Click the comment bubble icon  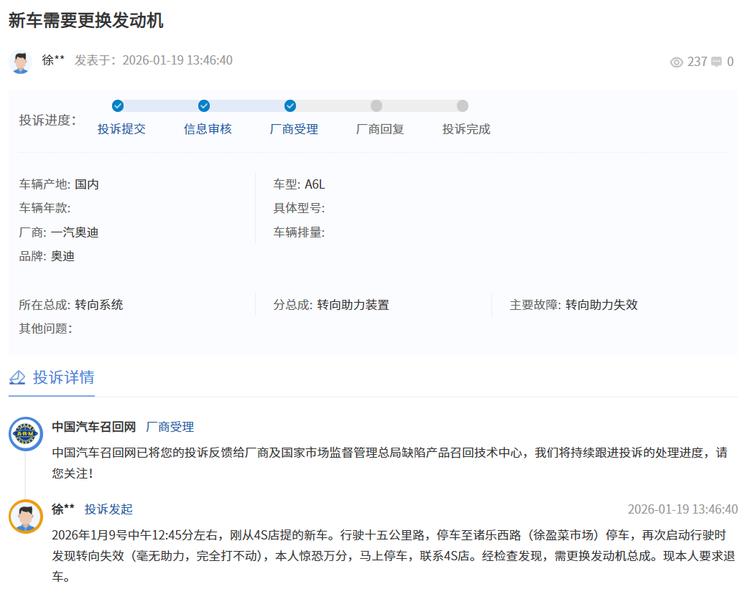point(717,62)
